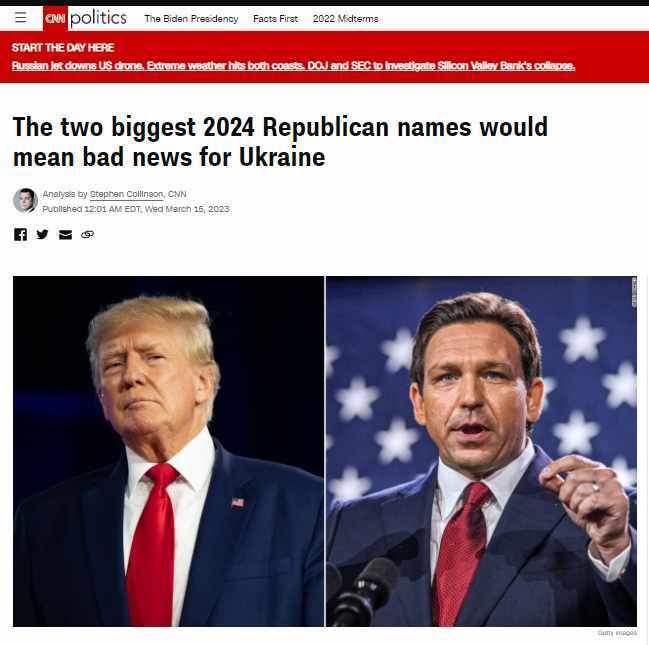Click the politics section label

pyautogui.click(x=99, y=18)
